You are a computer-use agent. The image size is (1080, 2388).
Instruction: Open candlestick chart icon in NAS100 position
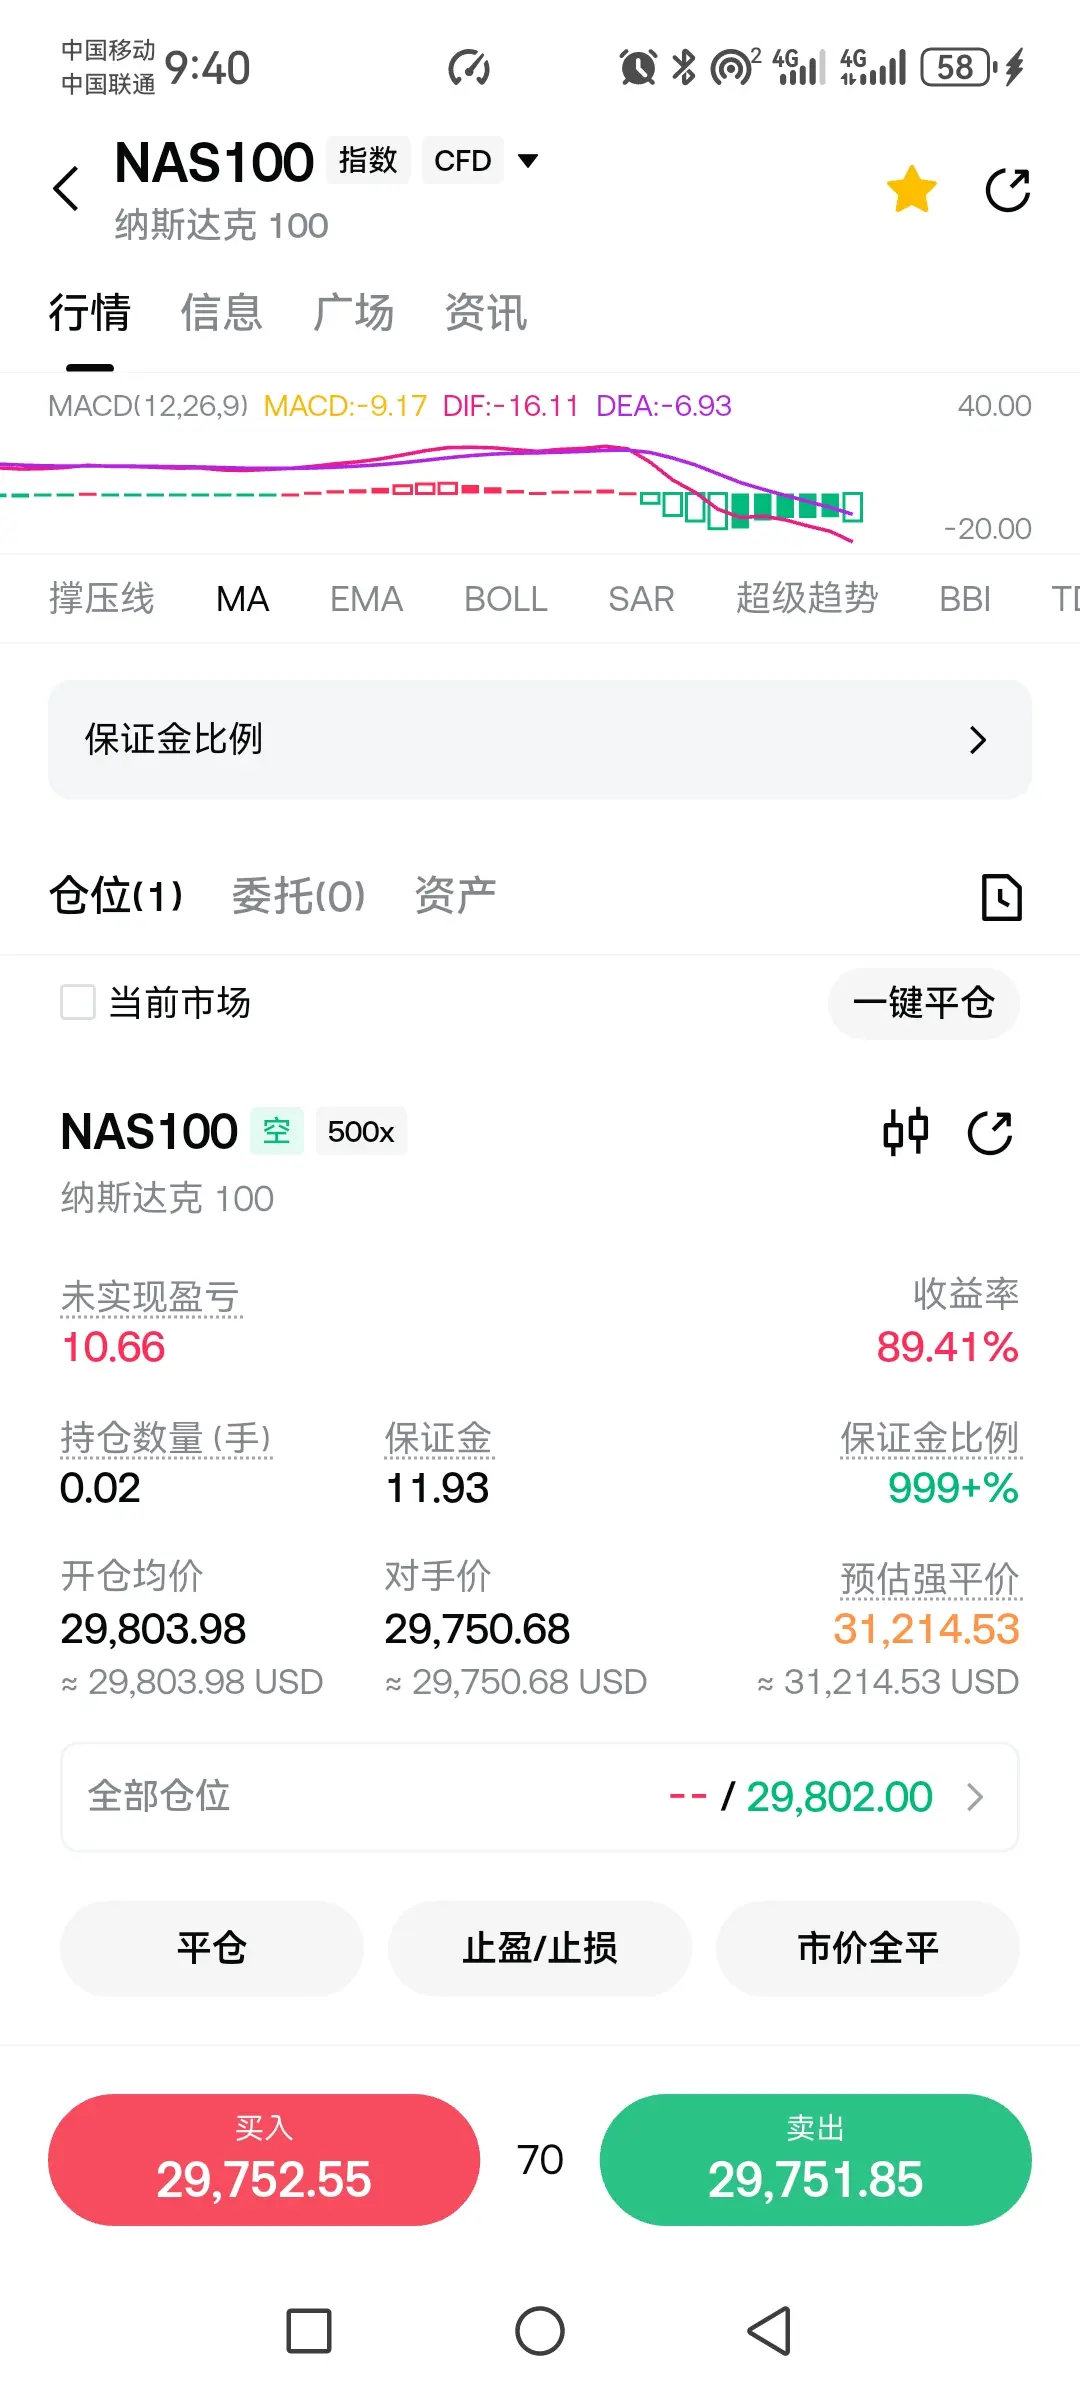tap(906, 1133)
